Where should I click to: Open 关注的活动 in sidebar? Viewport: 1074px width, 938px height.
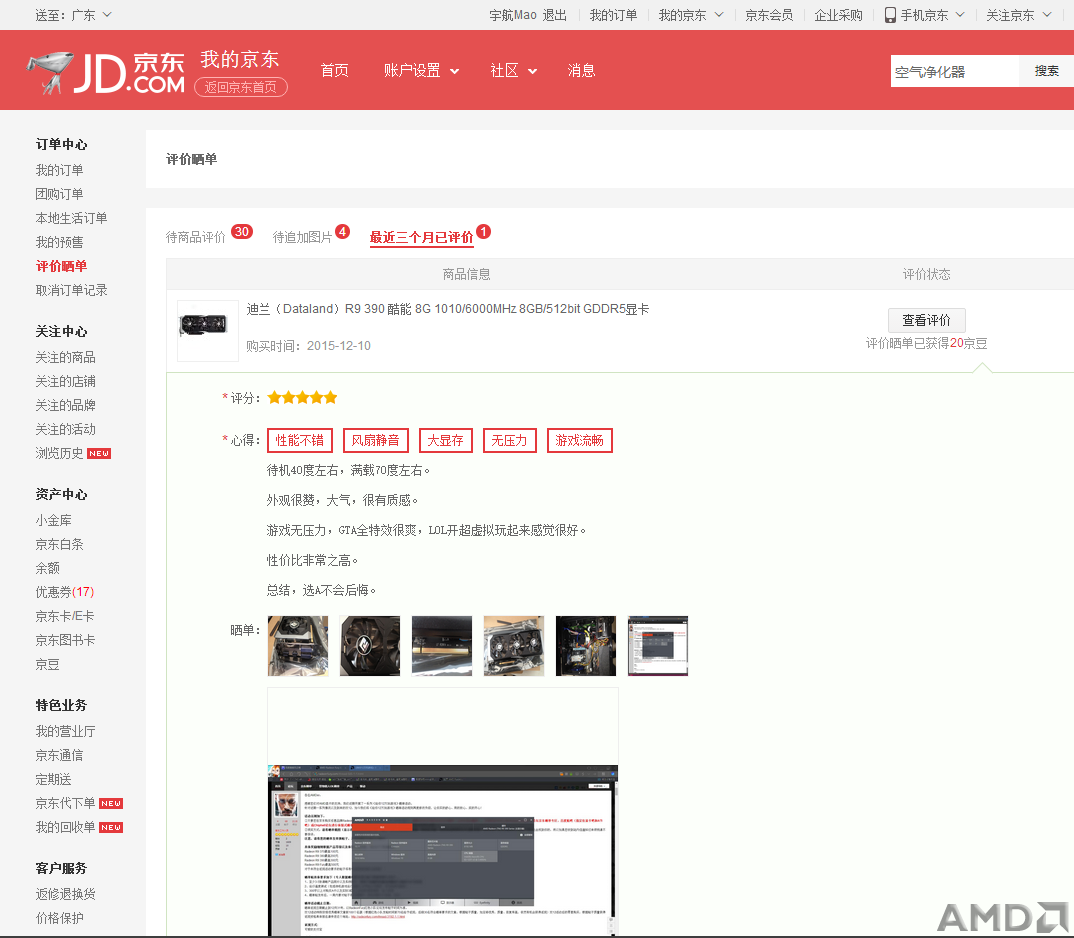(66, 429)
